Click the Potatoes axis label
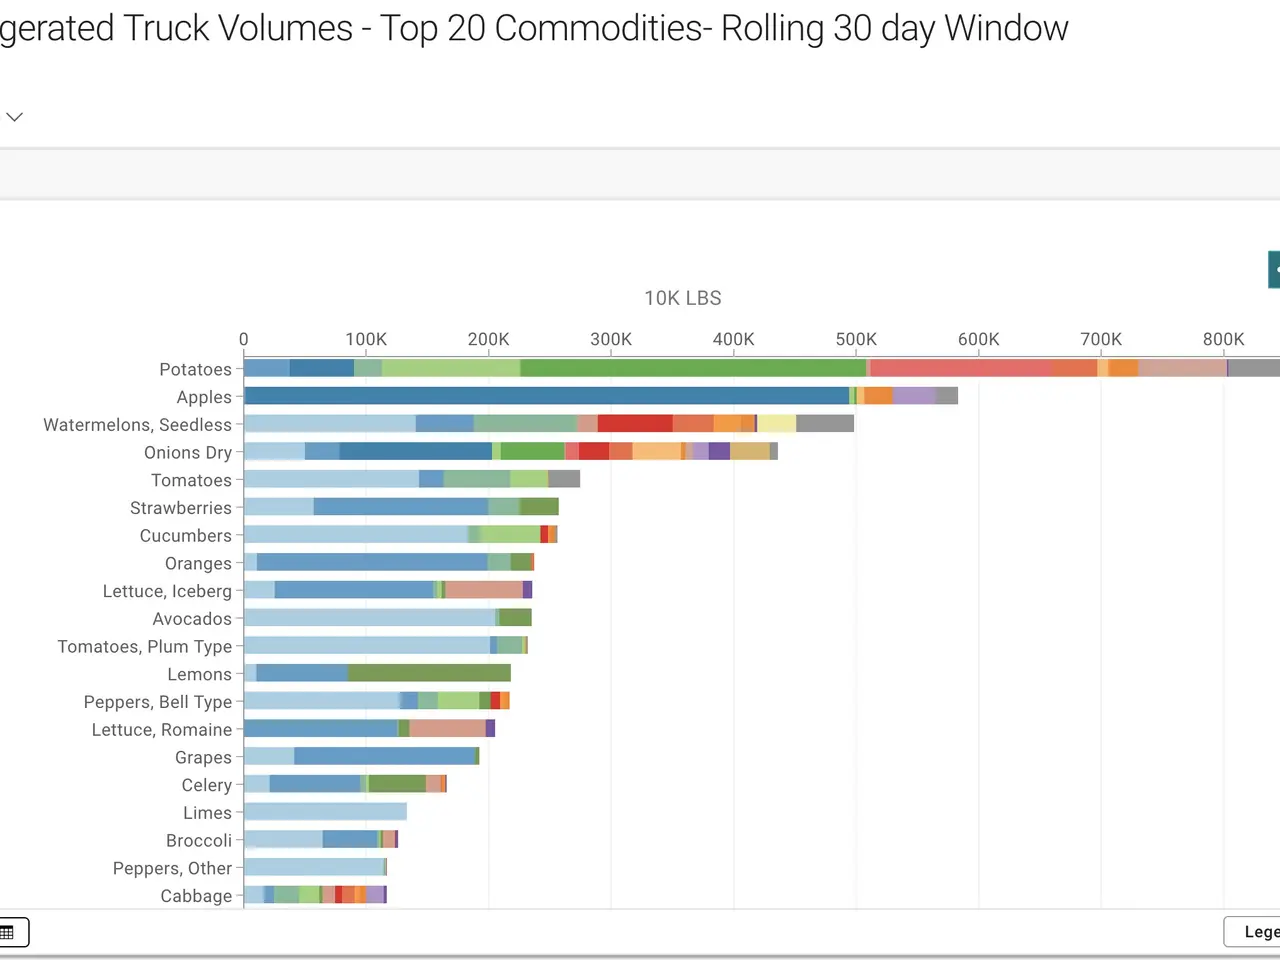The height and width of the screenshot is (960, 1280). [195, 369]
